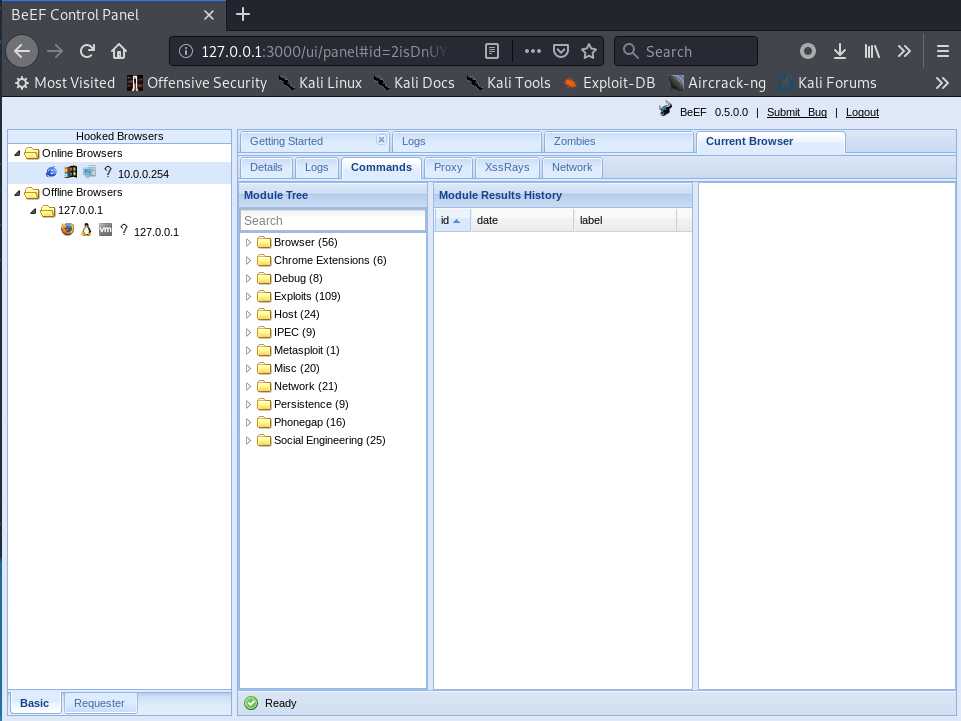Image resolution: width=961 pixels, height=721 pixels.
Task: Click the browser Forward arrow
Action: click(x=55, y=52)
